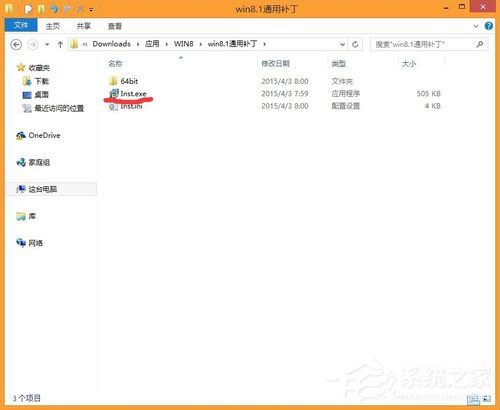Screen dimensions: 500x410
Task: Click the 配置设置 type cell
Action: (x=346, y=106)
